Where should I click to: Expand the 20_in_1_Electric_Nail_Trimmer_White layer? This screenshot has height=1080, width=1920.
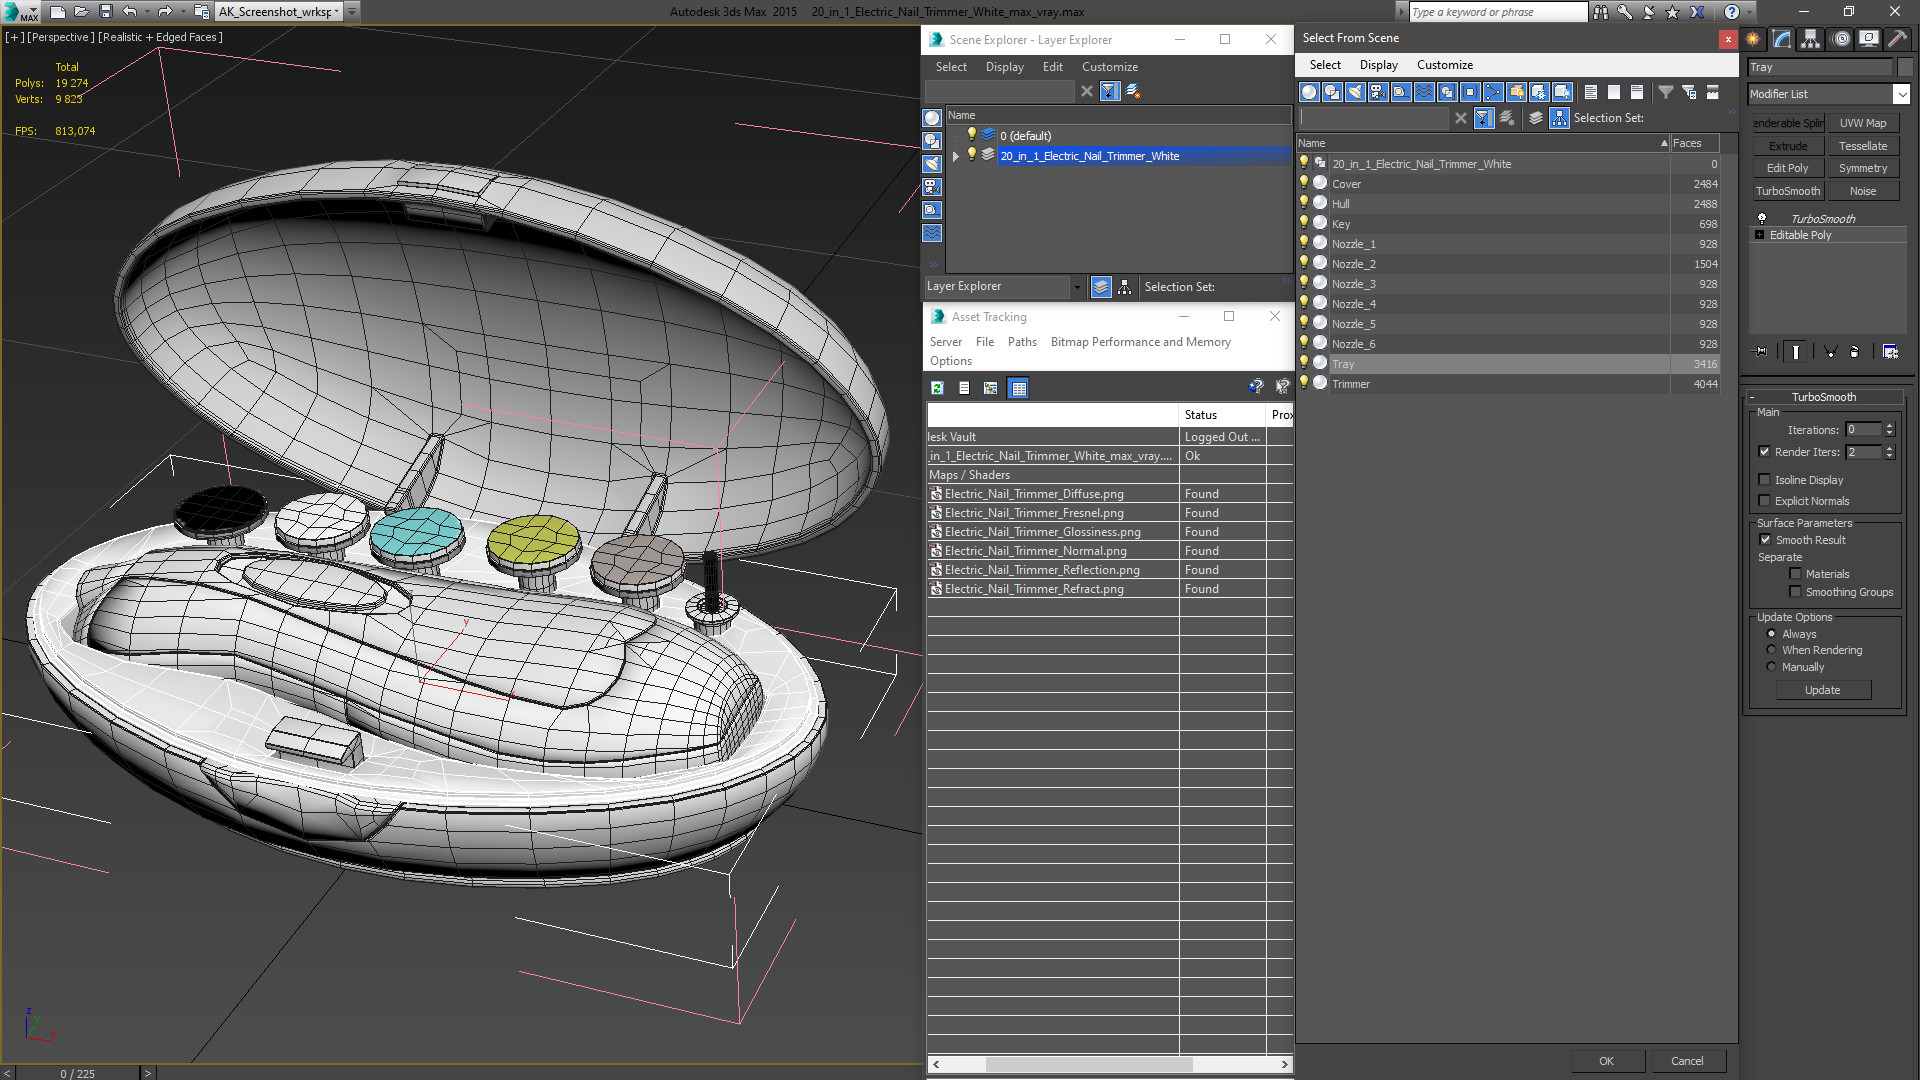[955, 154]
